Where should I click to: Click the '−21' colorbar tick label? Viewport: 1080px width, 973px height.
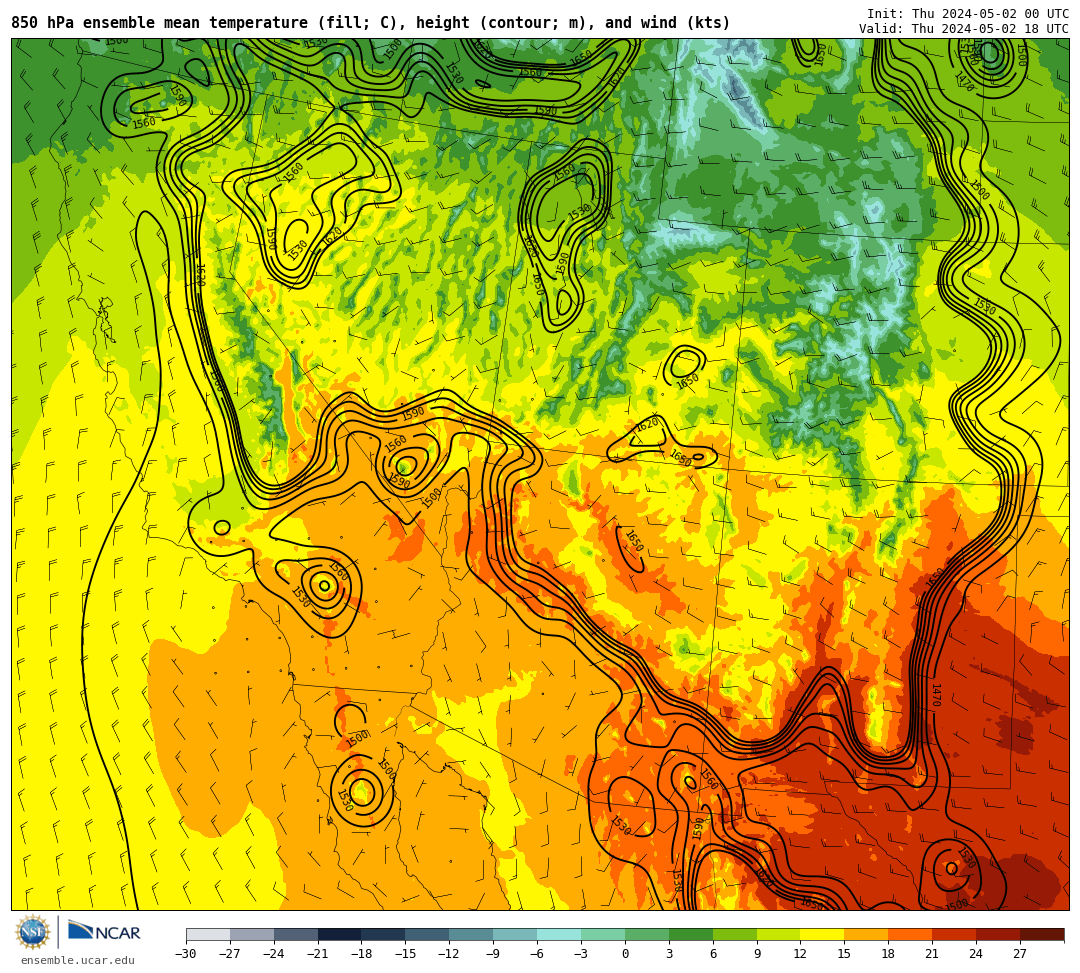[x=318, y=954]
